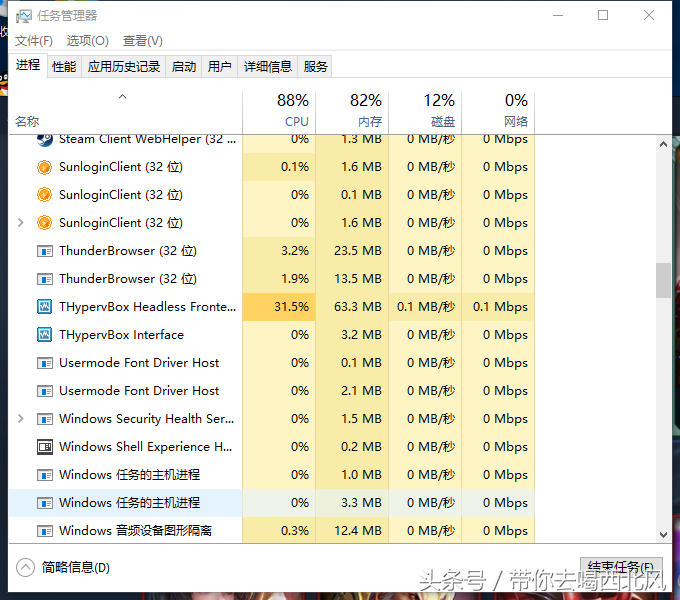Sort processes by the 磁盘 column header
Image resolution: width=680 pixels, height=600 pixels.
pyautogui.click(x=425, y=112)
